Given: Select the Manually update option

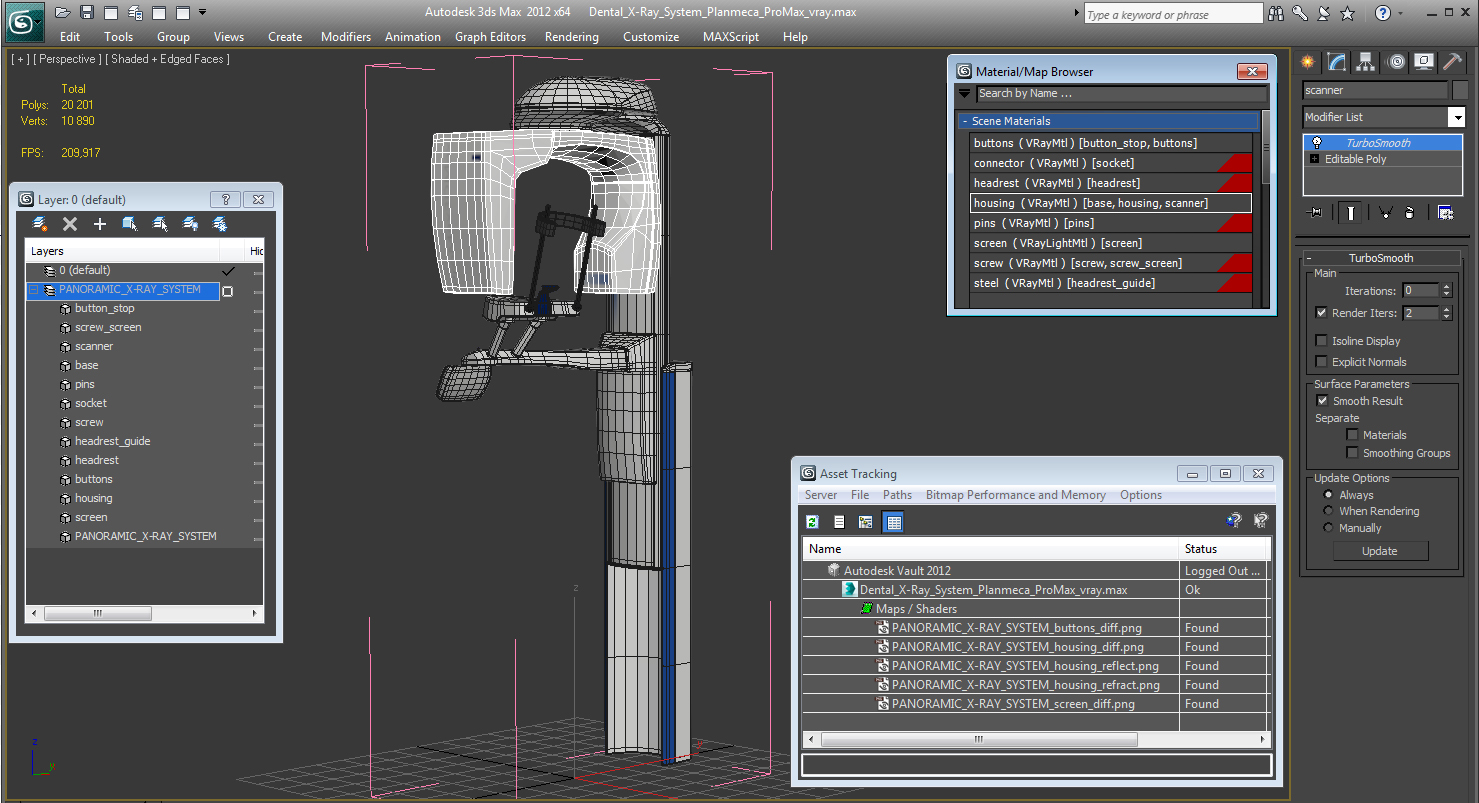Looking at the screenshot, I should point(1328,528).
